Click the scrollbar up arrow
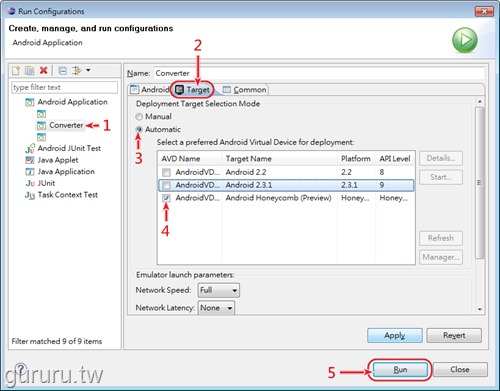500x391 pixels. pyautogui.click(x=479, y=101)
